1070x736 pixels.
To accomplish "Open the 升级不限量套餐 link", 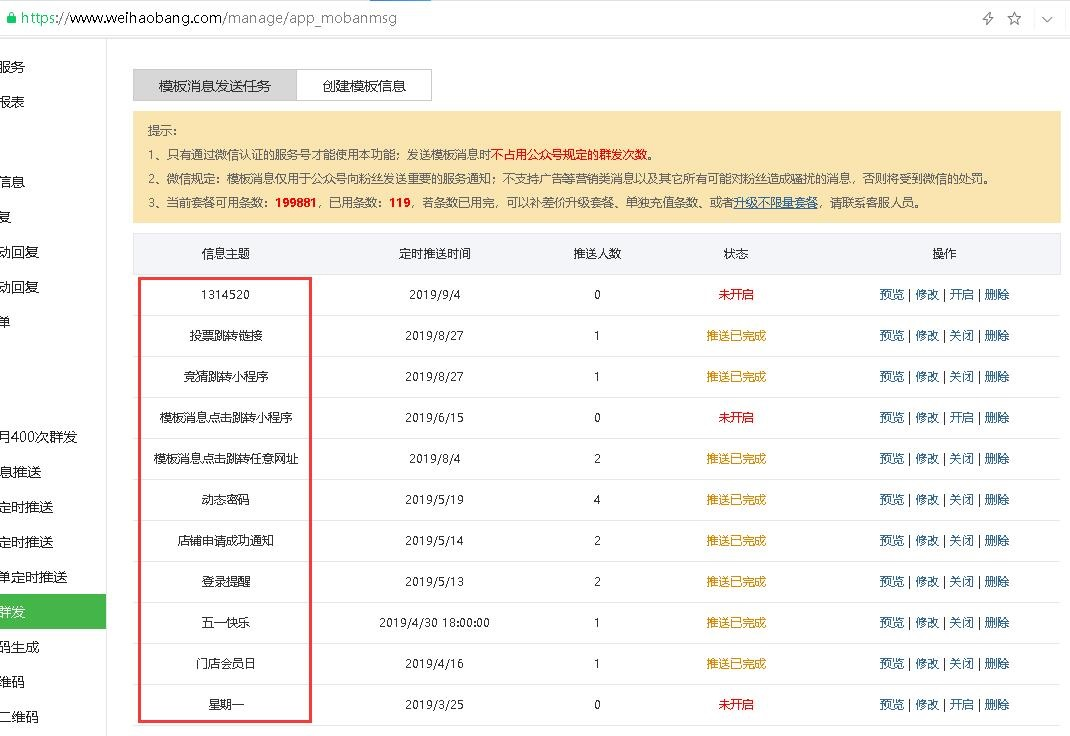I will pyautogui.click(x=775, y=203).
